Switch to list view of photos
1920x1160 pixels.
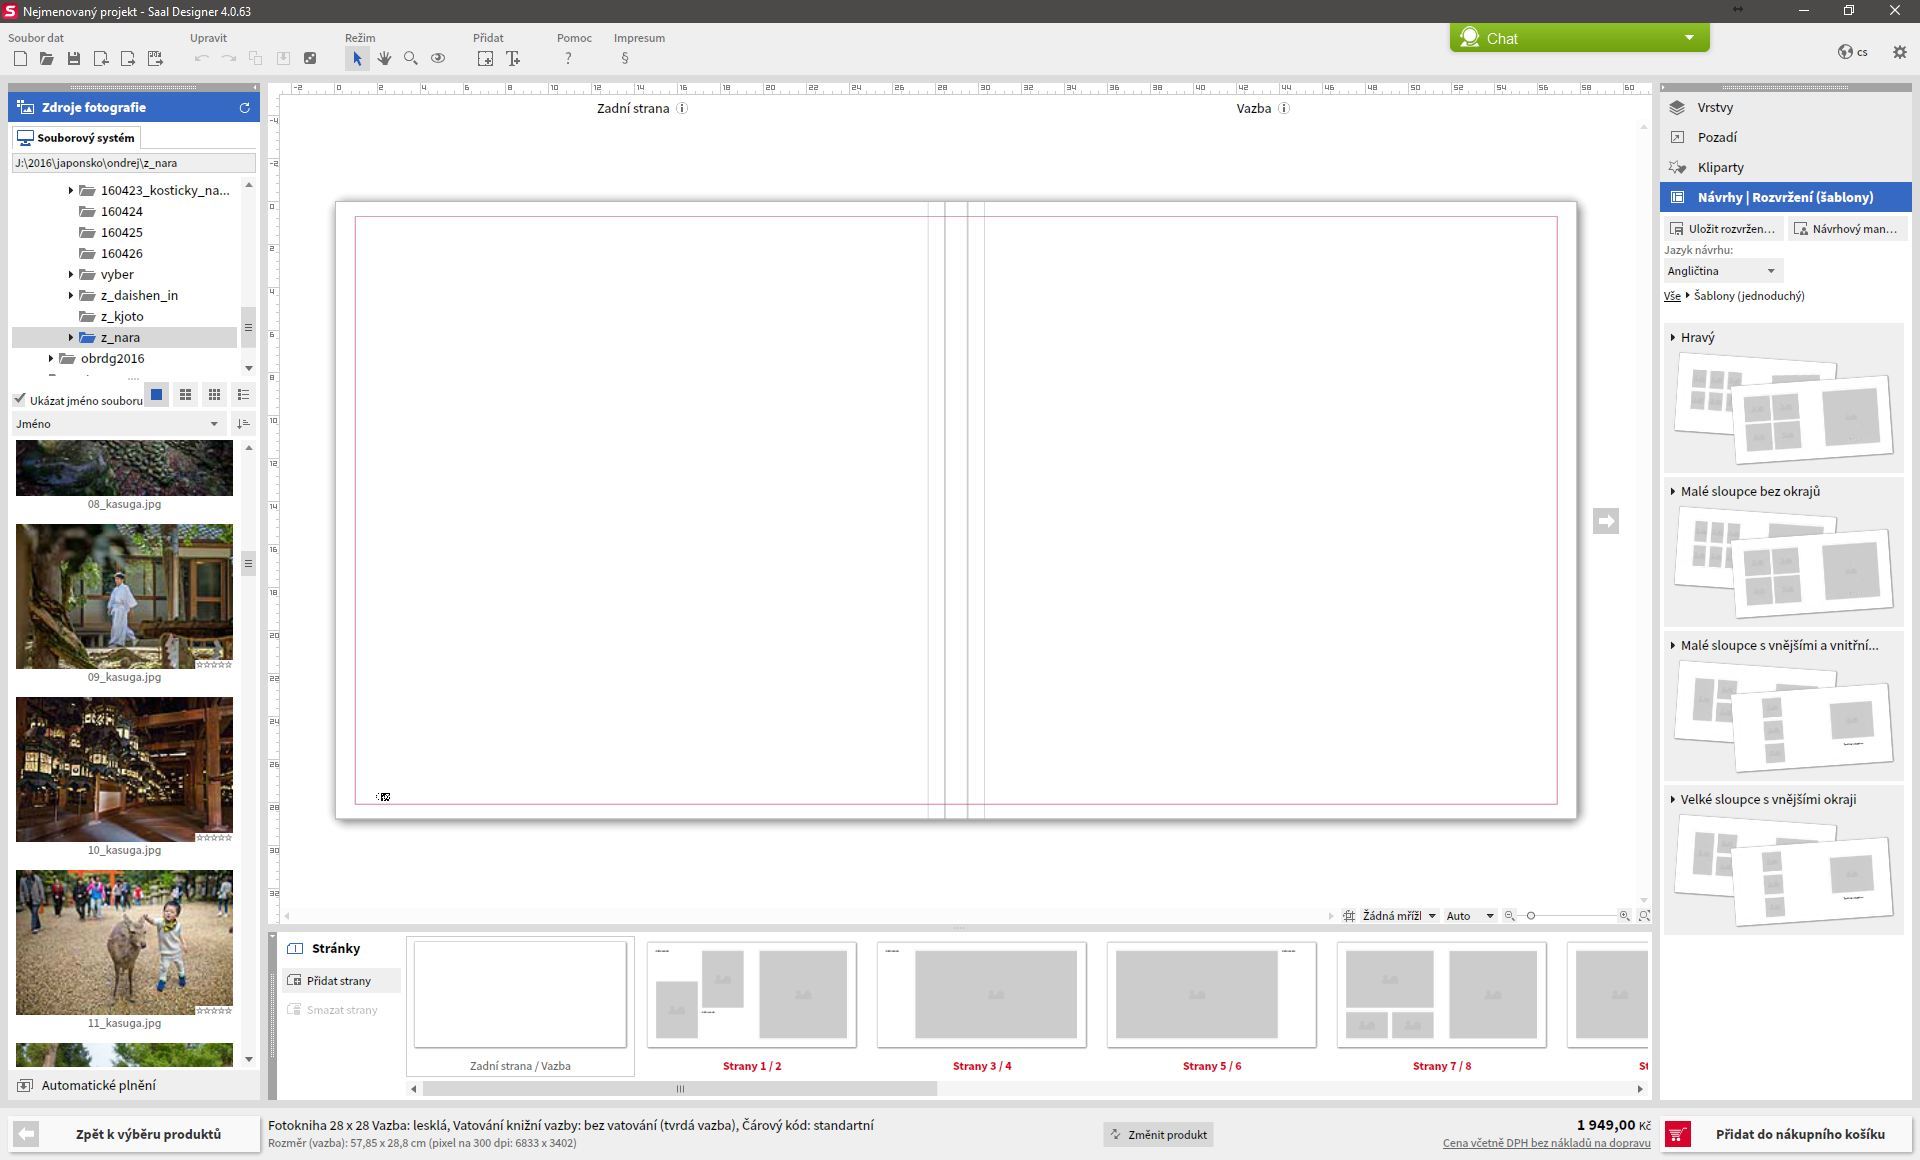(x=243, y=395)
